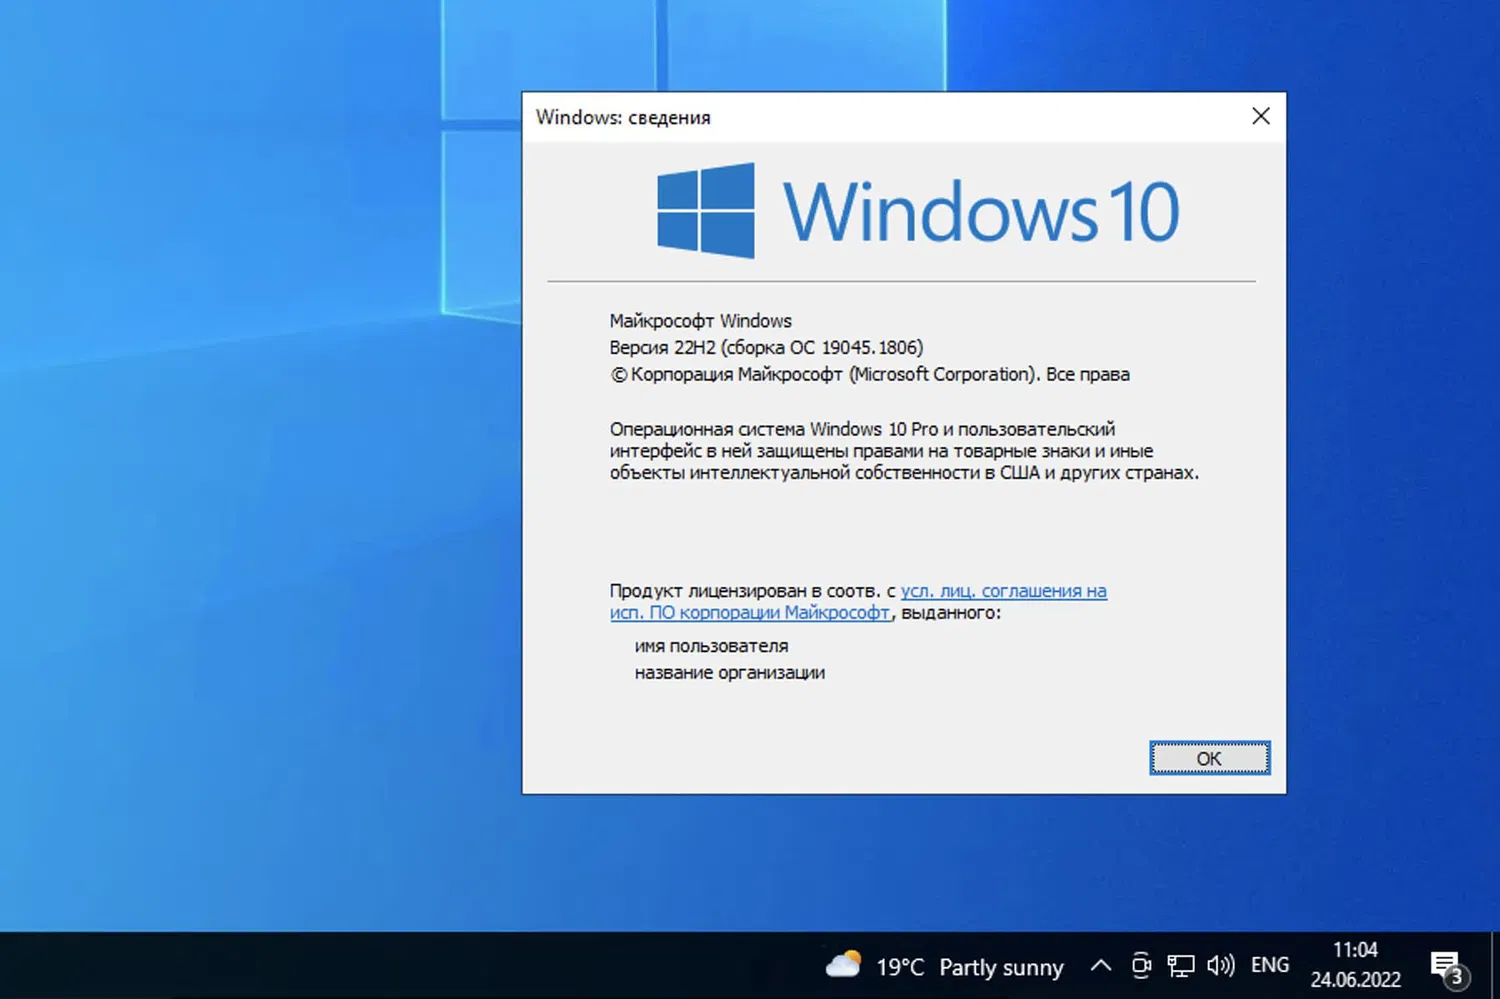
Task: Click the cloud icon next to temperature
Action: (843, 964)
